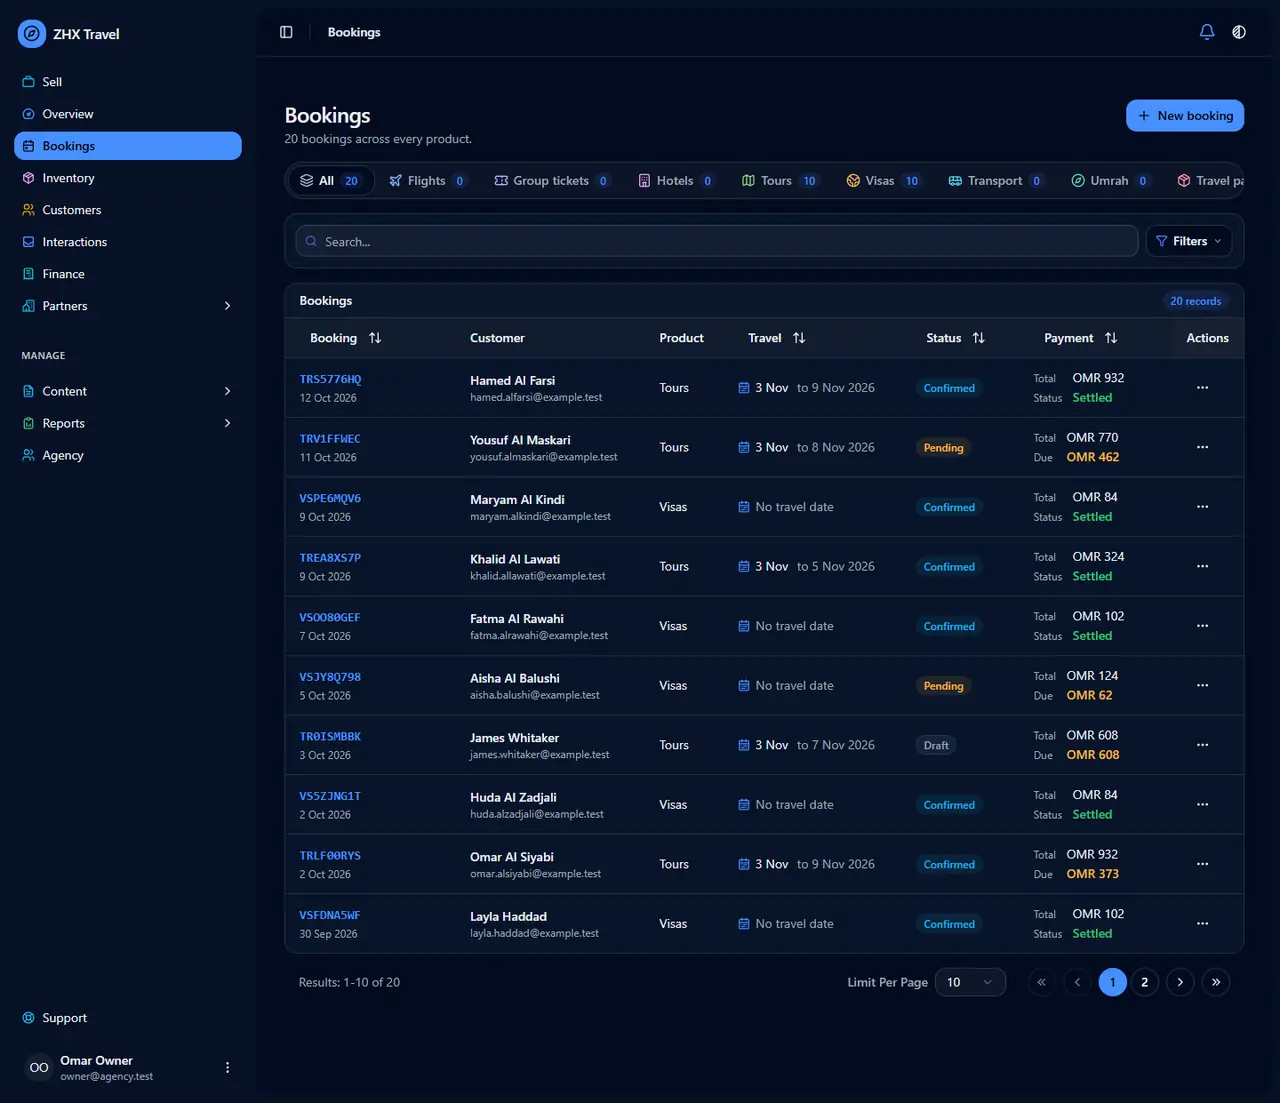
Task: Expand the Partners sidebar section
Action: pyautogui.click(x=128, y=306)
